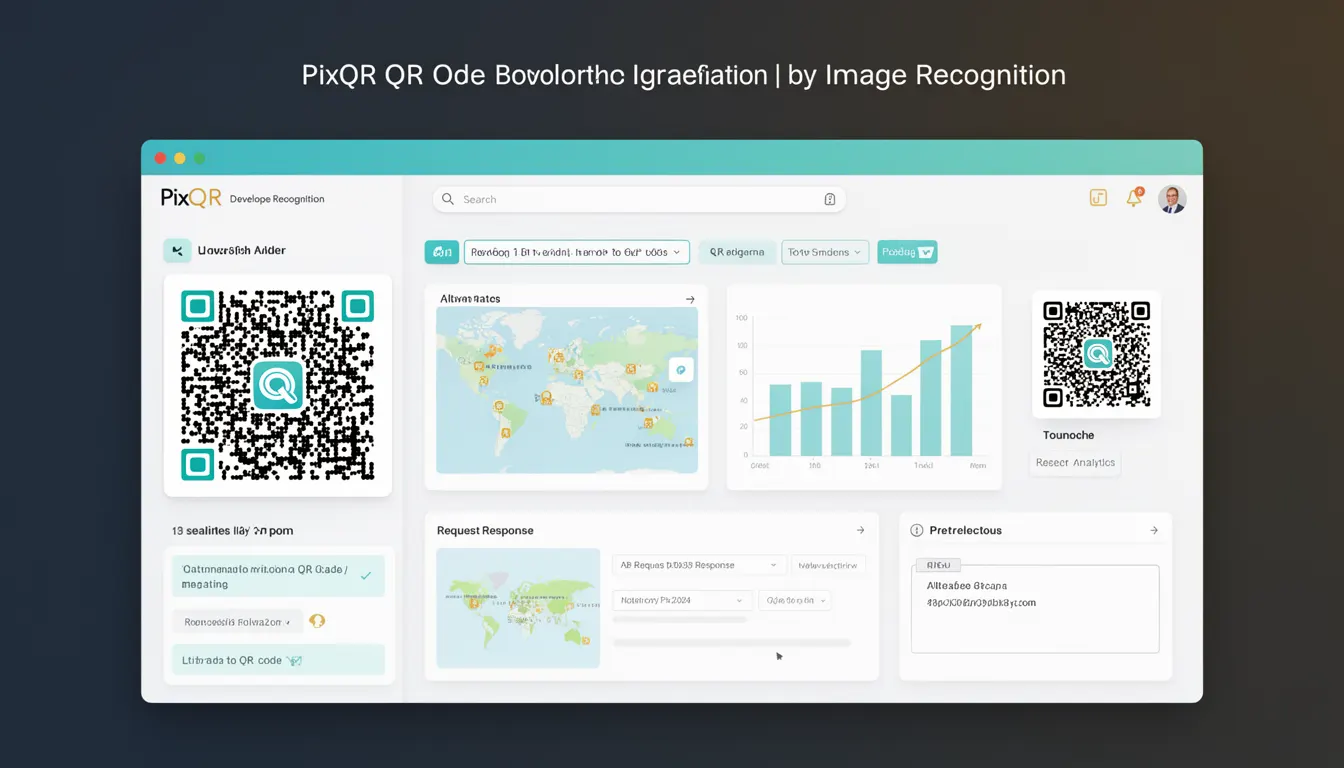Click the teal icon button left of the filter dropdown

441,252
